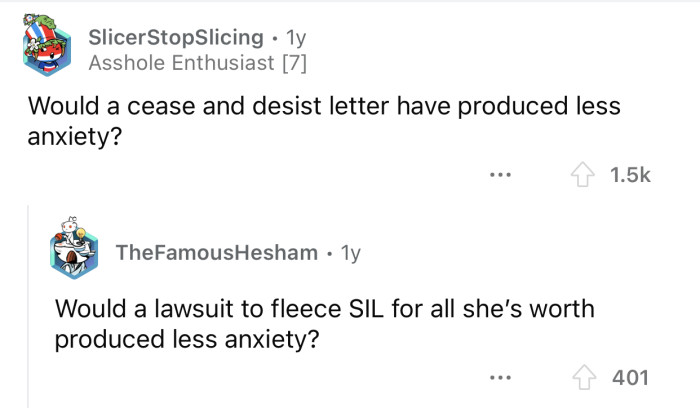Viewport: 700px width, 408px height.
Task: Click the 1y timestamp beside TheFamousHesham
Action: coord(350,254)
